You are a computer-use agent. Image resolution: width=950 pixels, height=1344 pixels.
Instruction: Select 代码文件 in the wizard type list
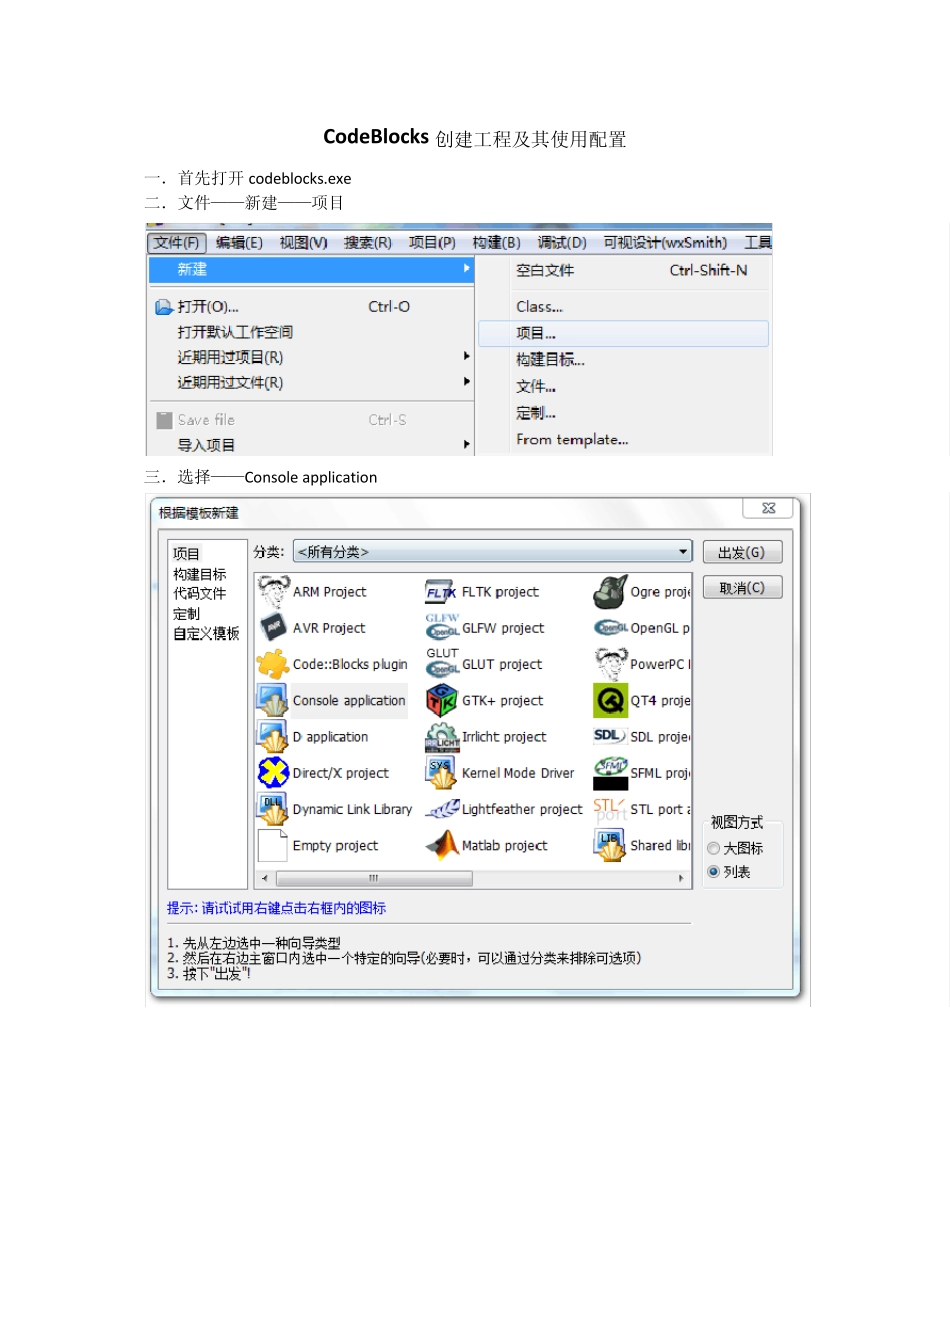pyautogui.click(x=200, y=593)
